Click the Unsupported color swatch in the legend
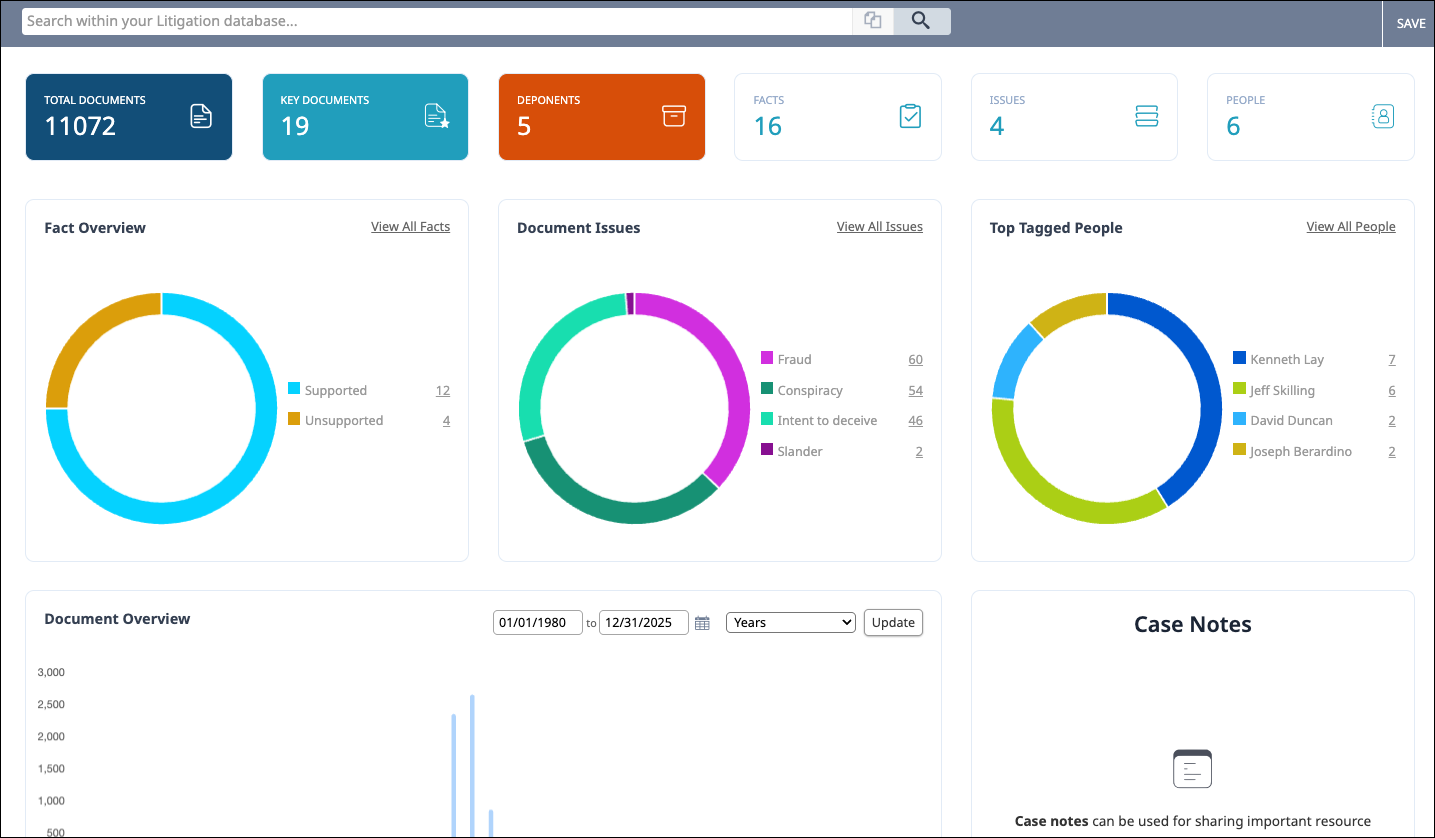Viewport: 1435px width, 838px height. 294,419
